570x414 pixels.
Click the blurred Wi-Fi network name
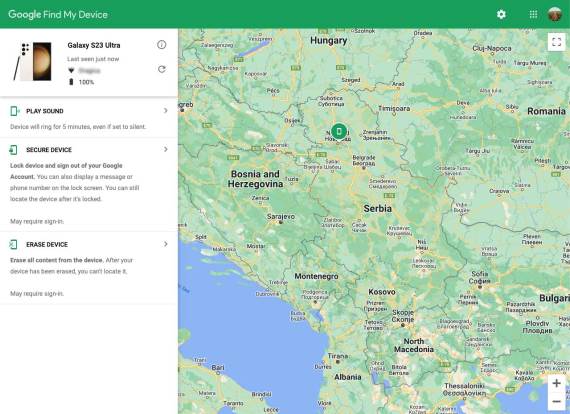pos(89,71)
